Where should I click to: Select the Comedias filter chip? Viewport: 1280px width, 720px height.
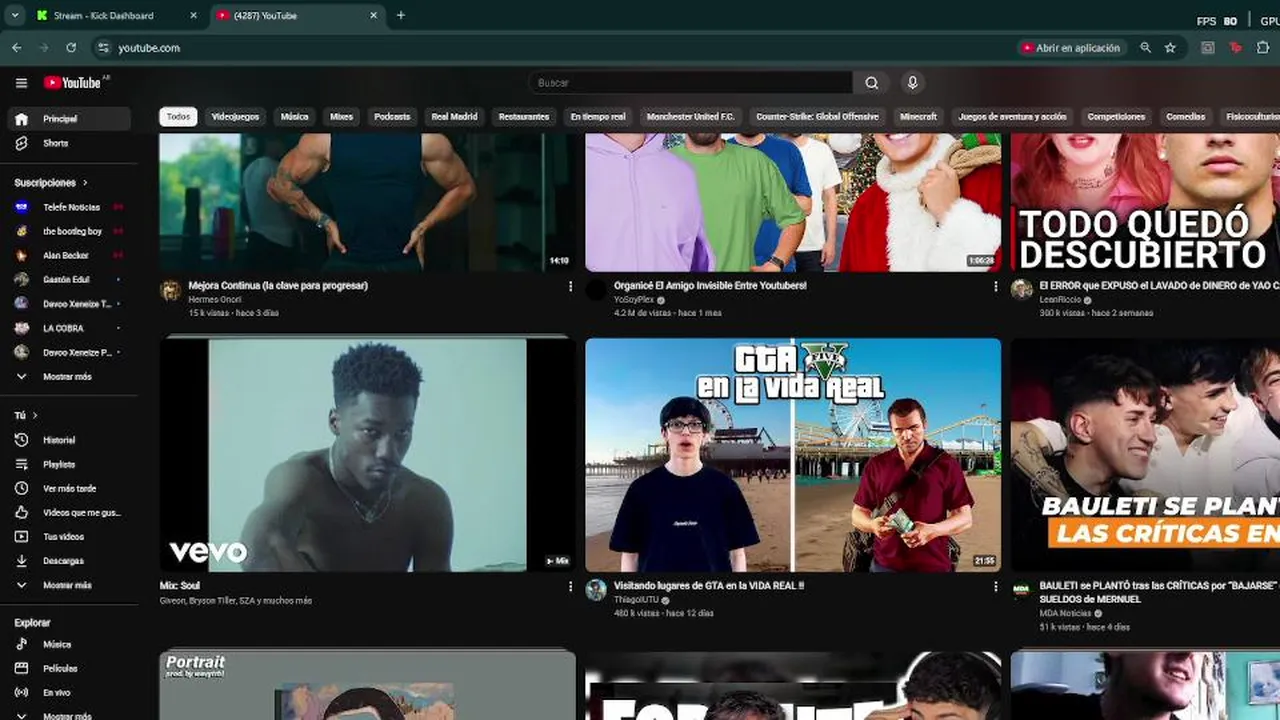point(1185,117)
